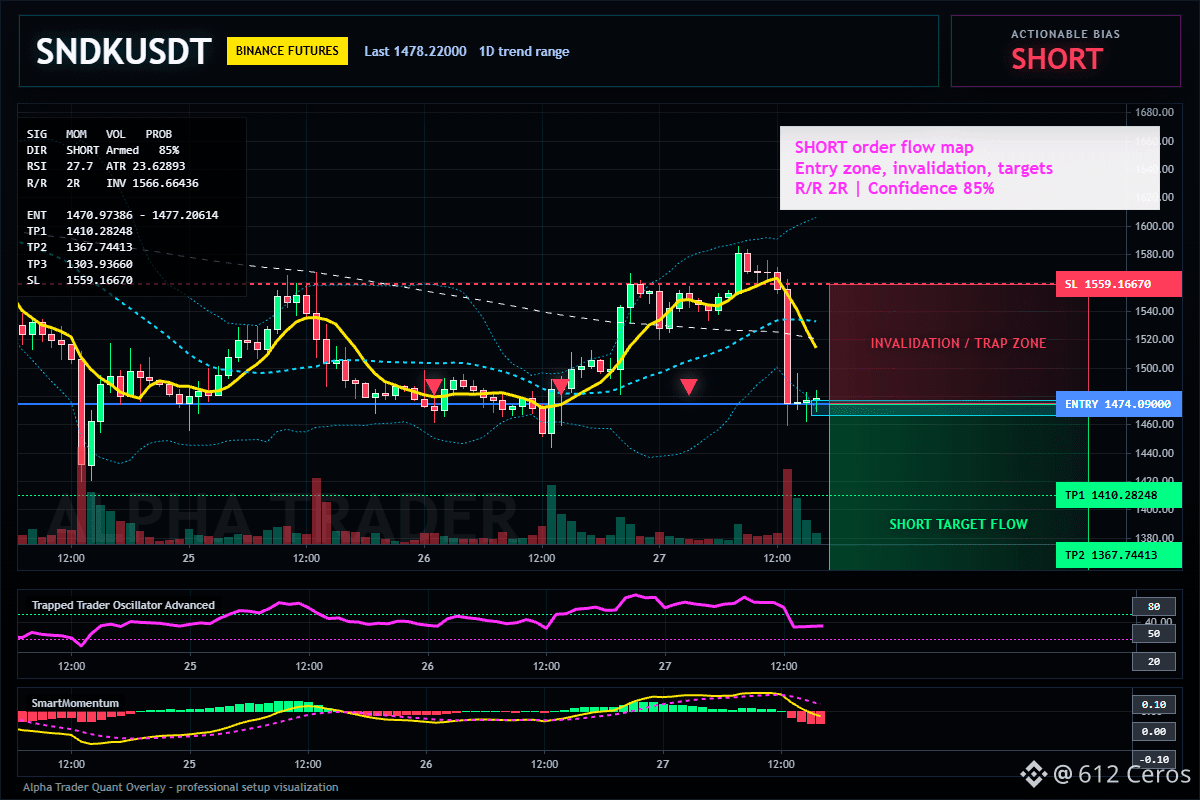Click the Alpha Trader Quant Overlay footer text

click(x=180, y=787)
